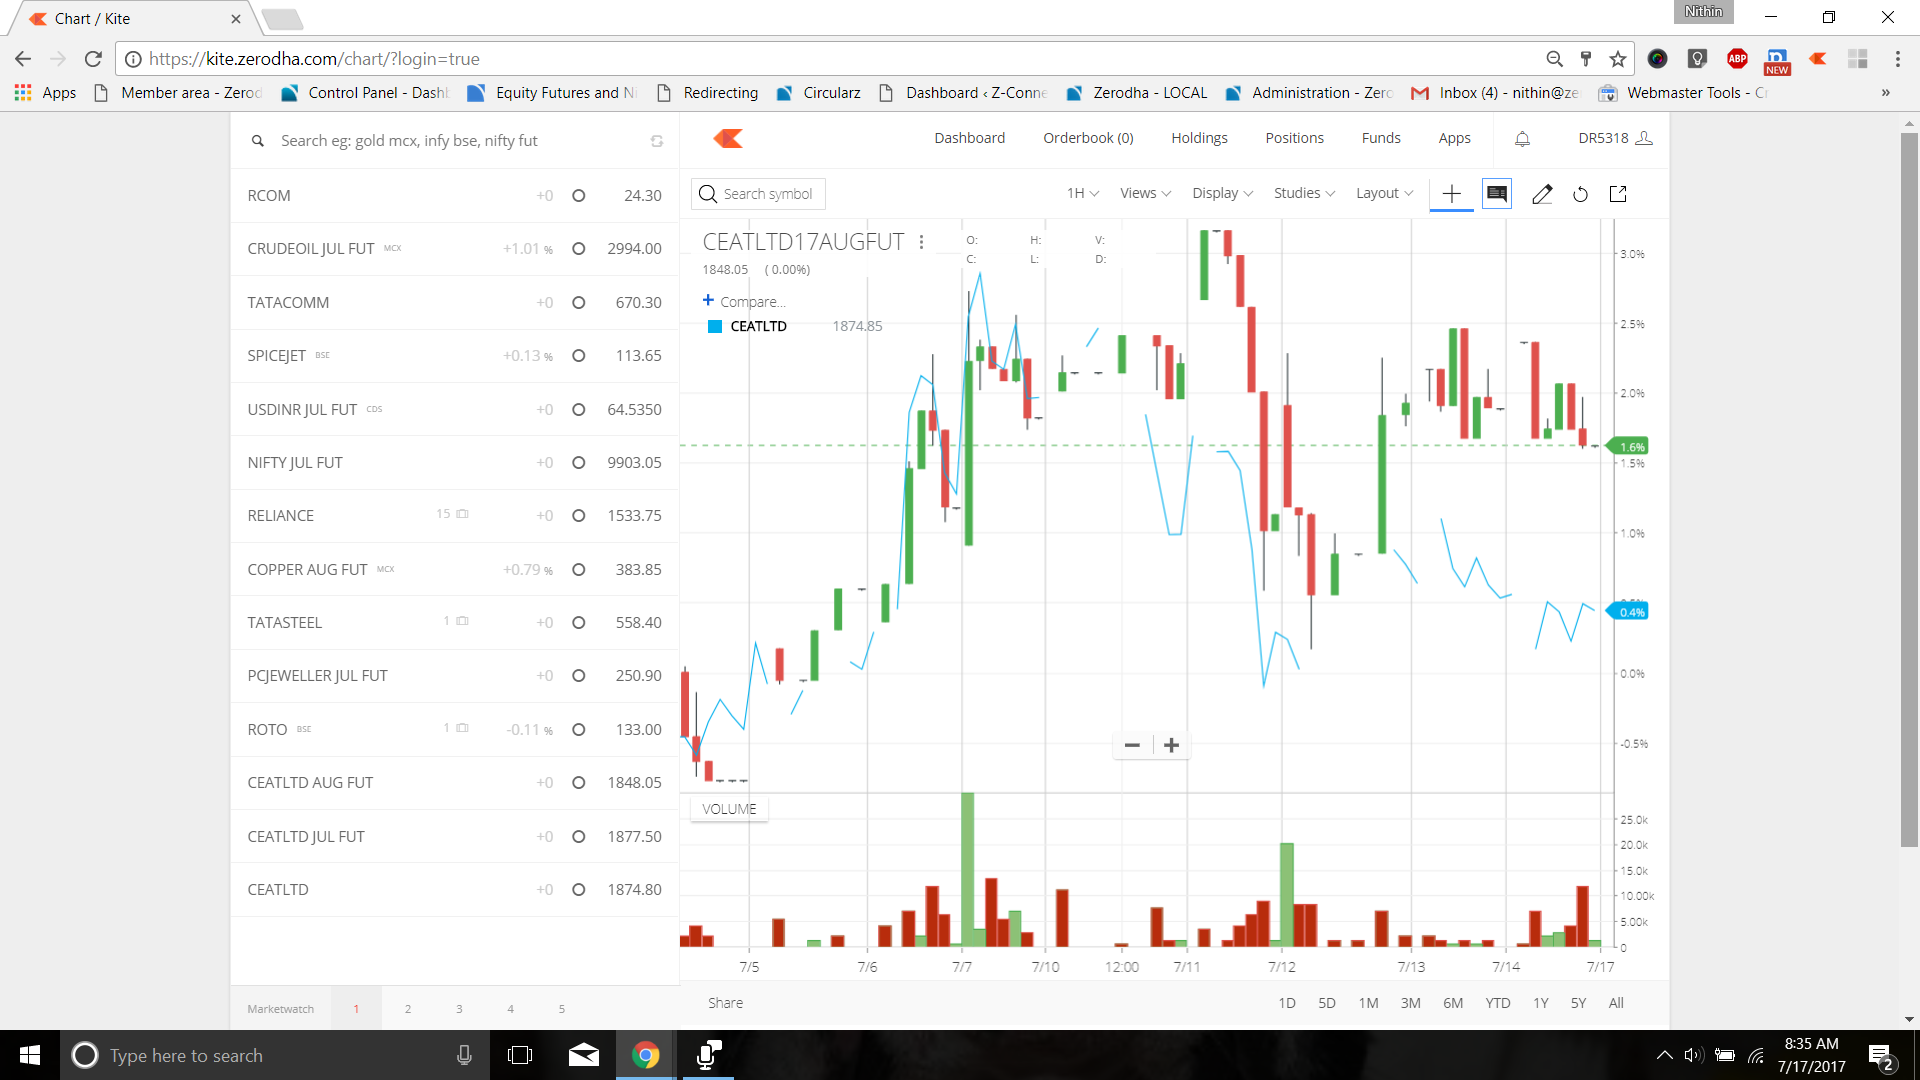The image size is (1920, 1080).
Task: Select the crosshair tool in chart toolbar
Action: click(x=1452, y=194)
